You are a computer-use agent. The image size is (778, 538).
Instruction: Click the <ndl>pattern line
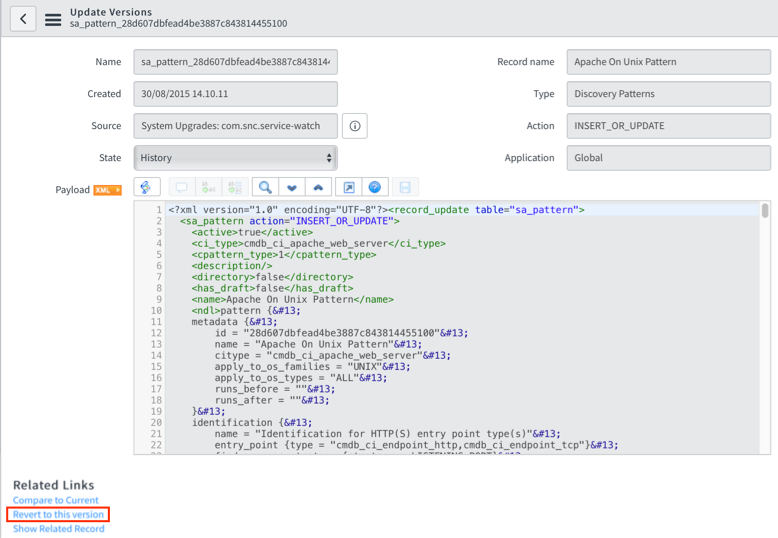click(x=246, y=311)
